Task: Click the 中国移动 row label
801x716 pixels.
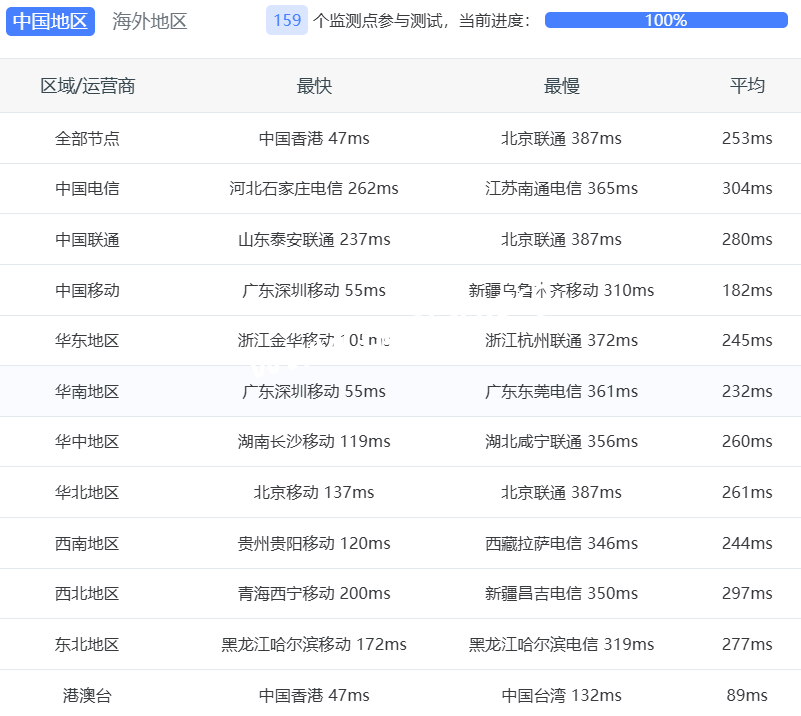Action: pos(87,290)
